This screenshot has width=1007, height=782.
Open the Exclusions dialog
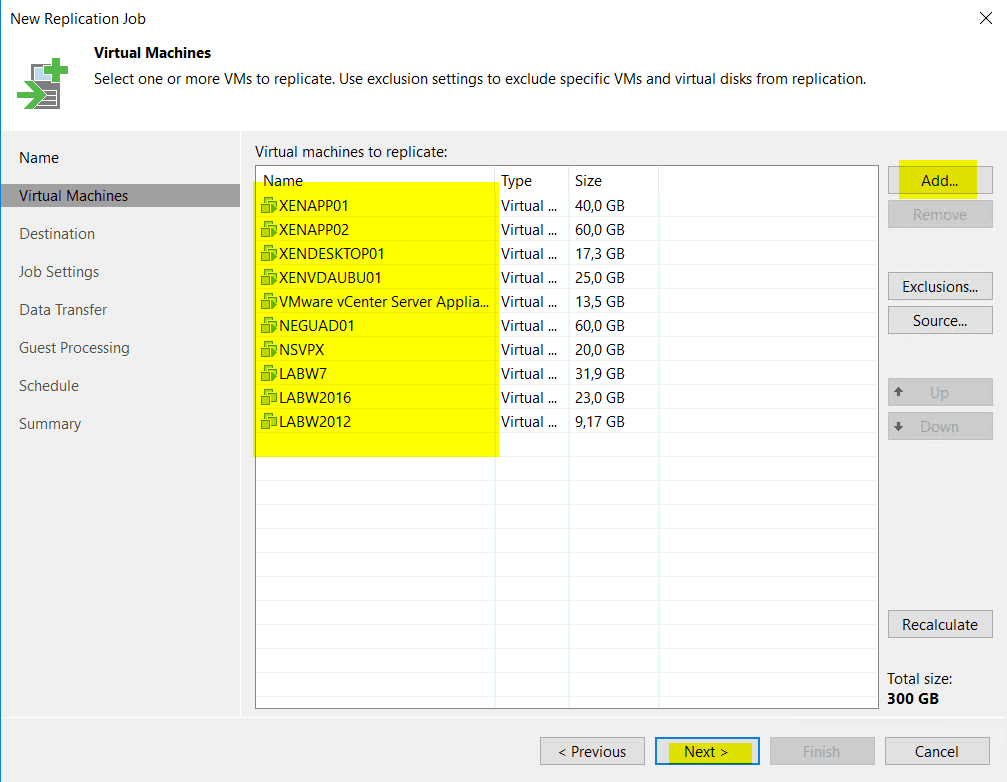939,286
